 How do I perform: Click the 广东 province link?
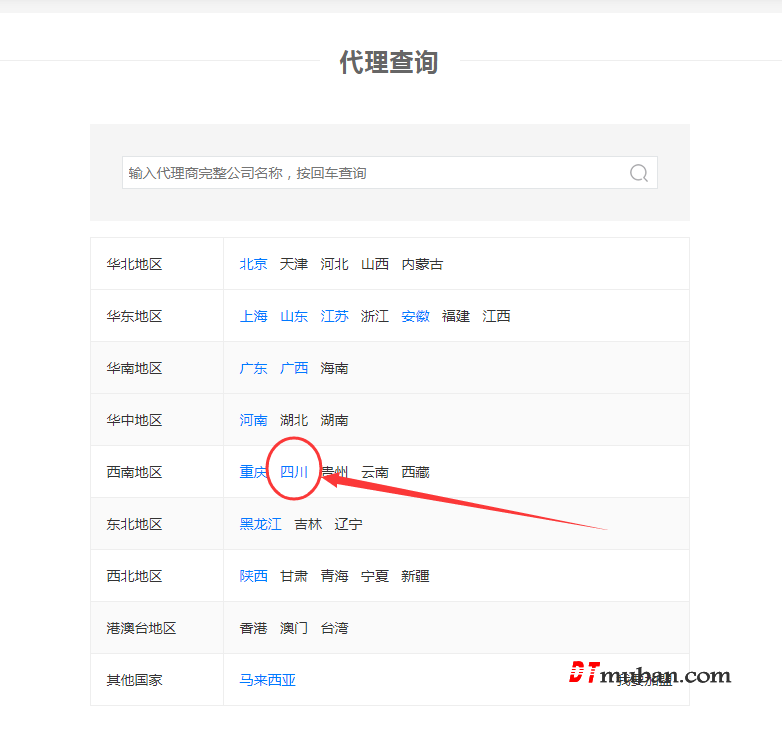point(253,368)
